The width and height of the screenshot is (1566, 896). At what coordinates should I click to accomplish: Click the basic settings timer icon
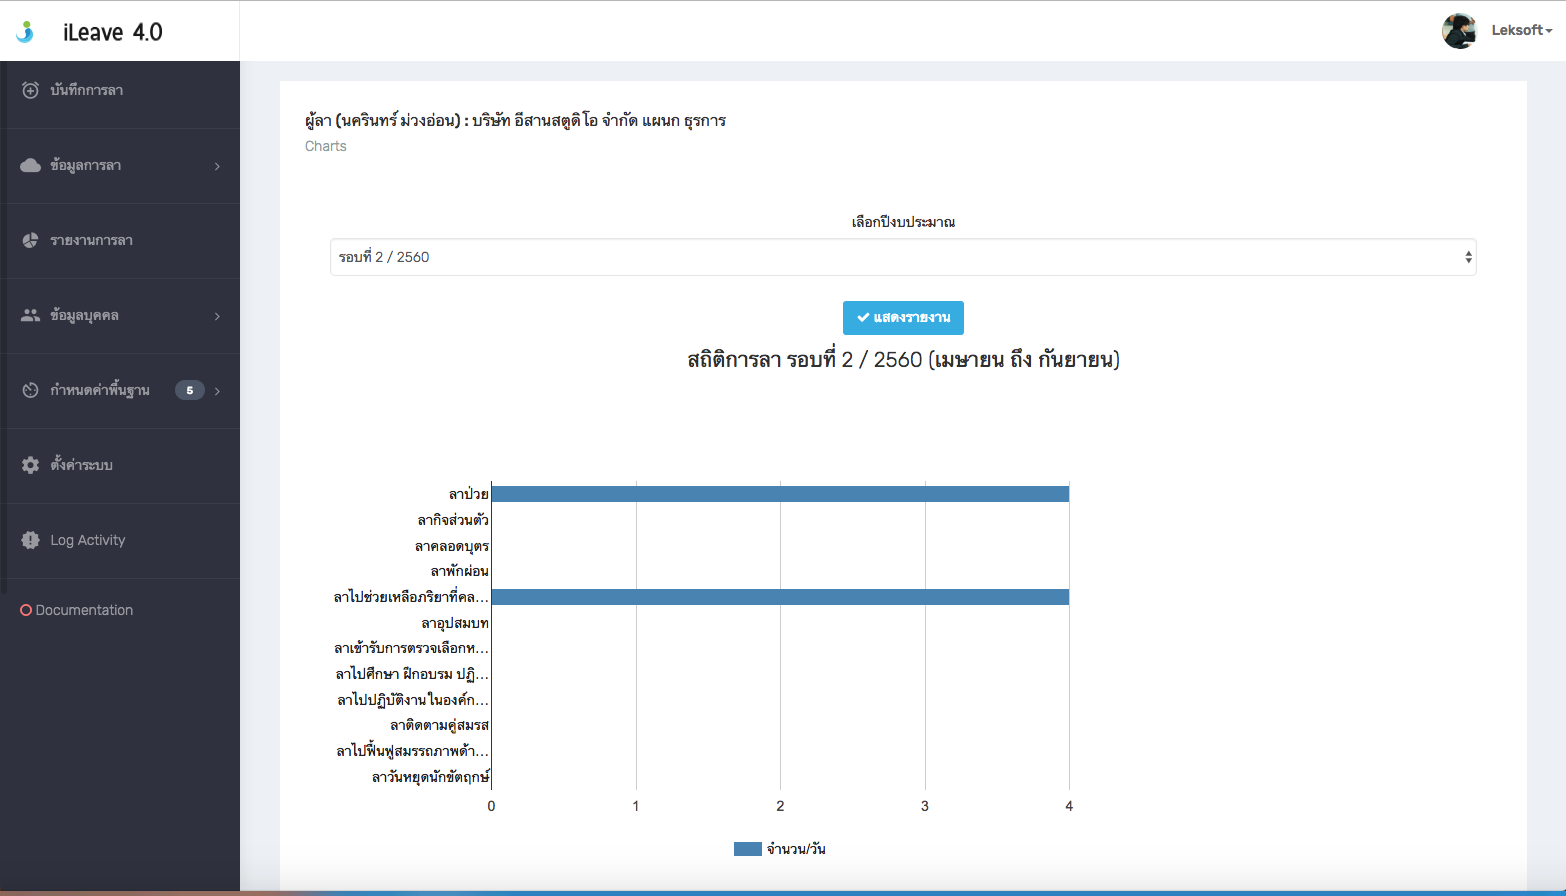[30, 390]
